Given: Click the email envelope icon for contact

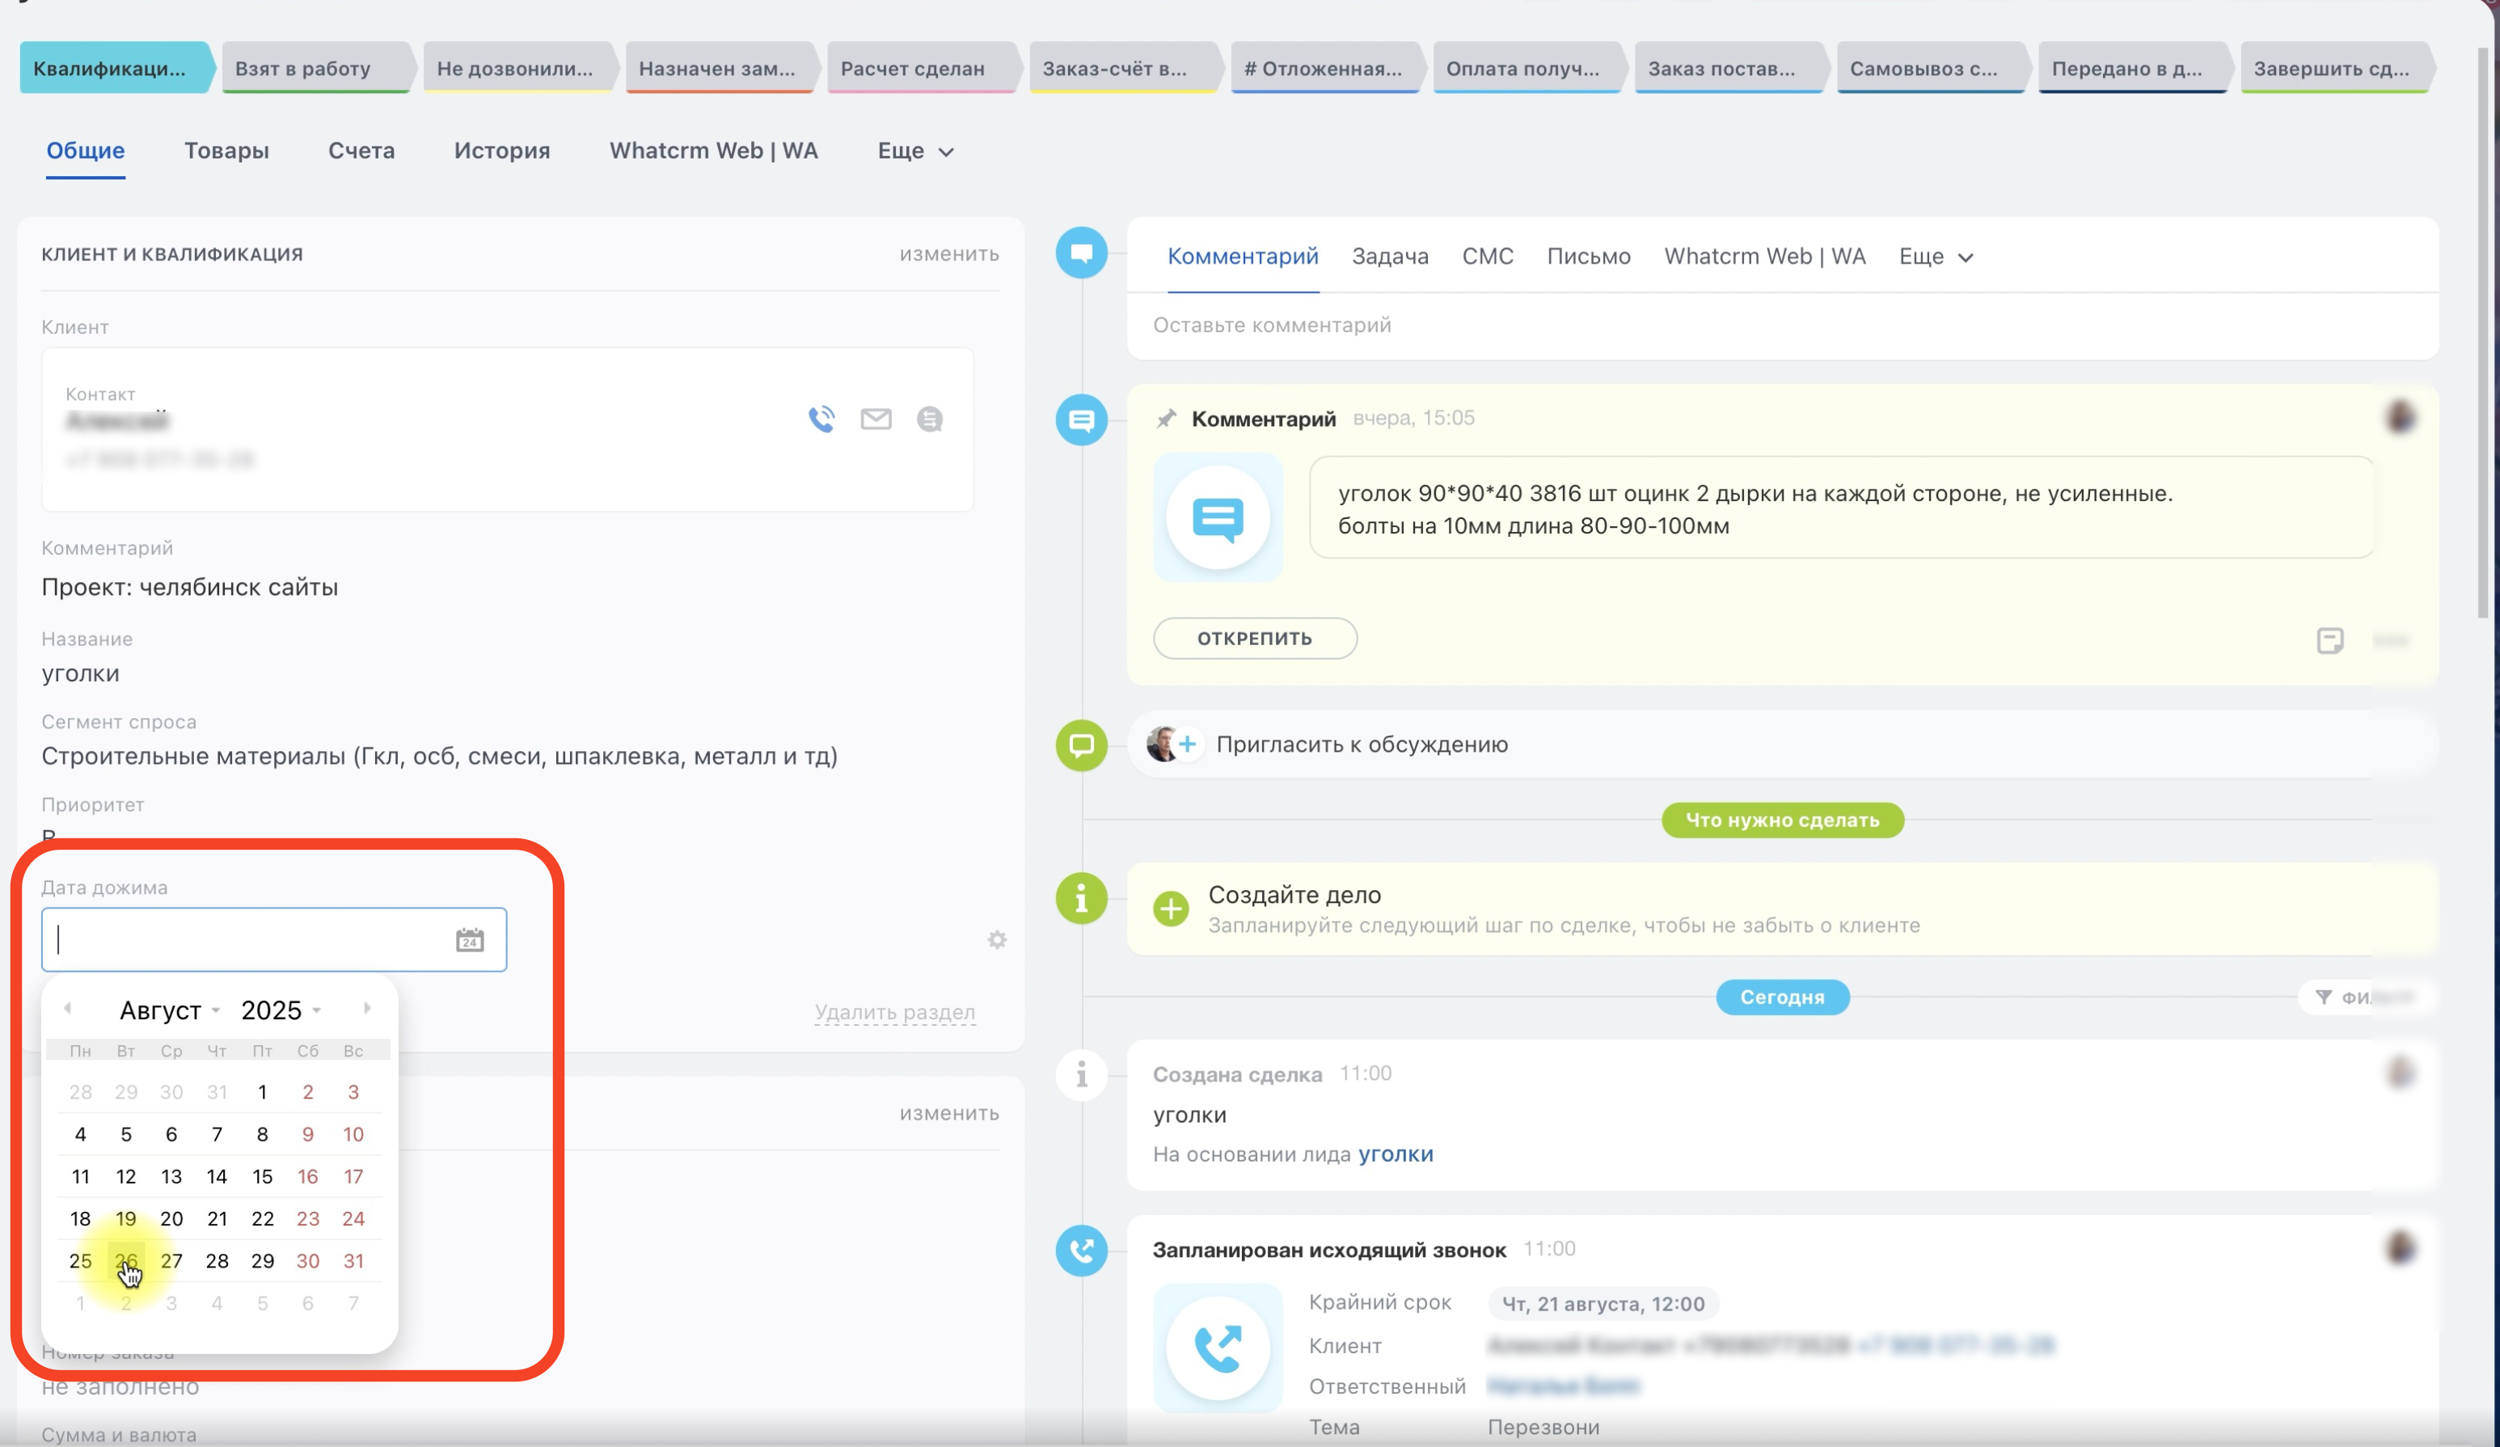Looking at the screenshot, I should pyautogui.click(x=876, y=419).
